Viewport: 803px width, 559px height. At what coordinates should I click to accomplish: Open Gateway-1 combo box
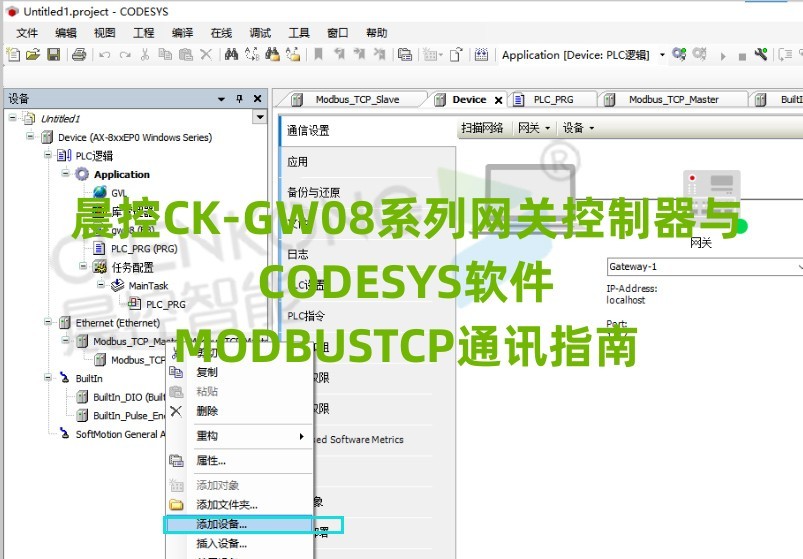(705, 267)
